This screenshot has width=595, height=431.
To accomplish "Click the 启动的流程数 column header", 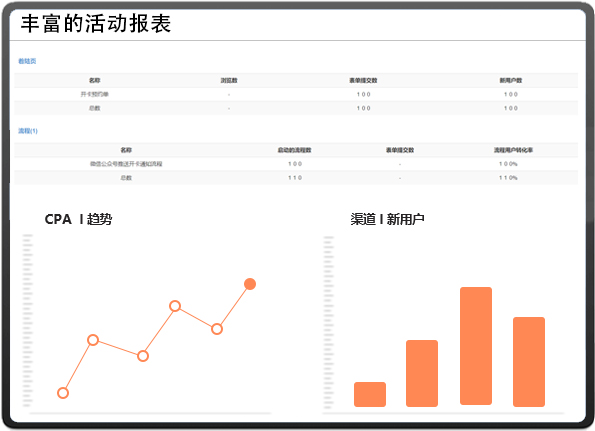I will 294,150.
